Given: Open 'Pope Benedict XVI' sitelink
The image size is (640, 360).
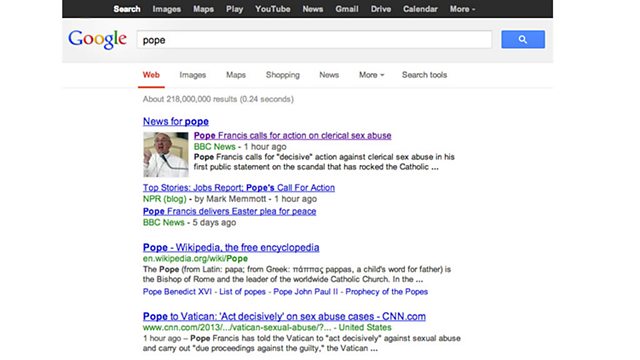Looking at the screenshot, I should [x=177, y=292].
